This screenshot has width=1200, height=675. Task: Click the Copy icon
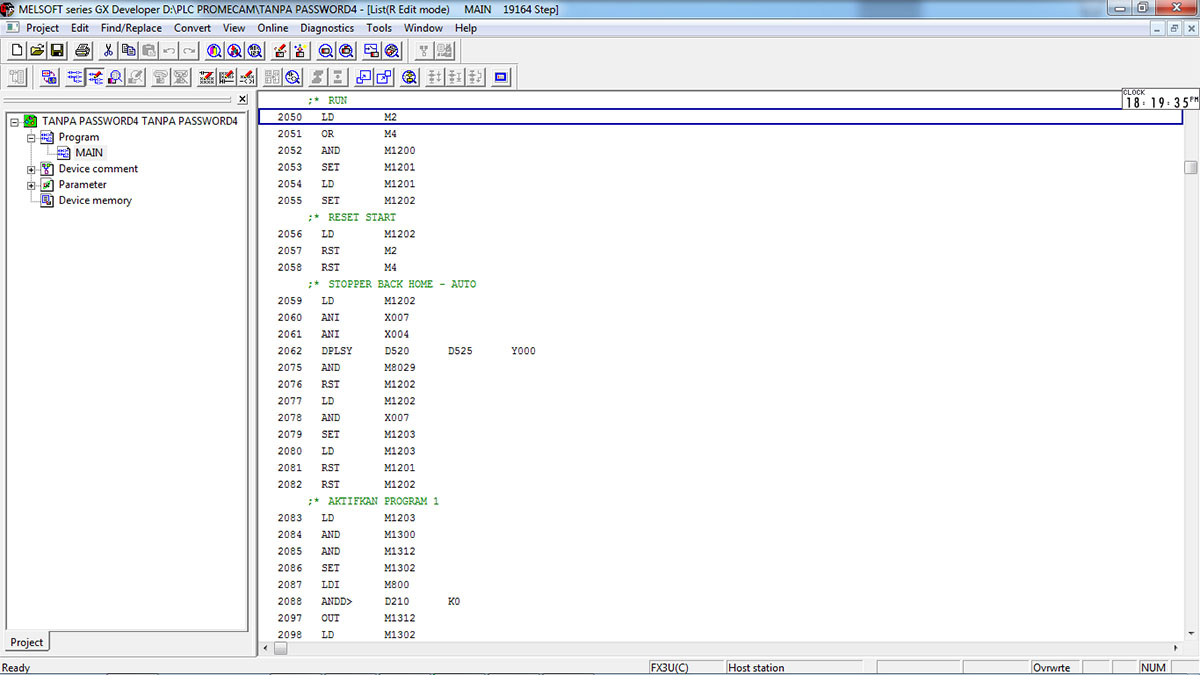pos(129,50)
